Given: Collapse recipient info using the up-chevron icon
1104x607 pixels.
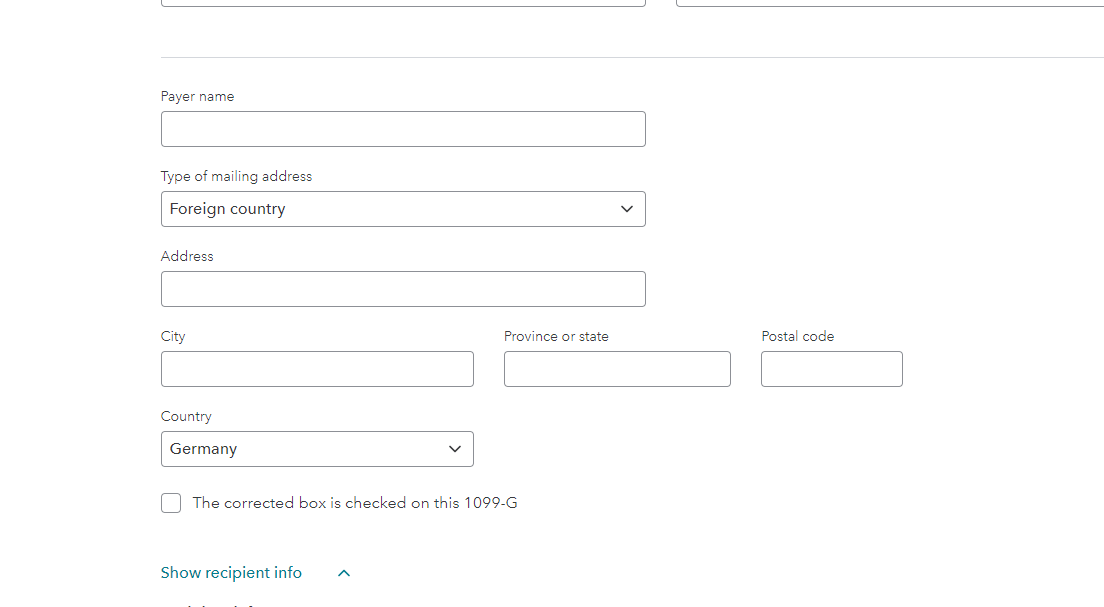Looking at the screenshot, I should point(344,573).
